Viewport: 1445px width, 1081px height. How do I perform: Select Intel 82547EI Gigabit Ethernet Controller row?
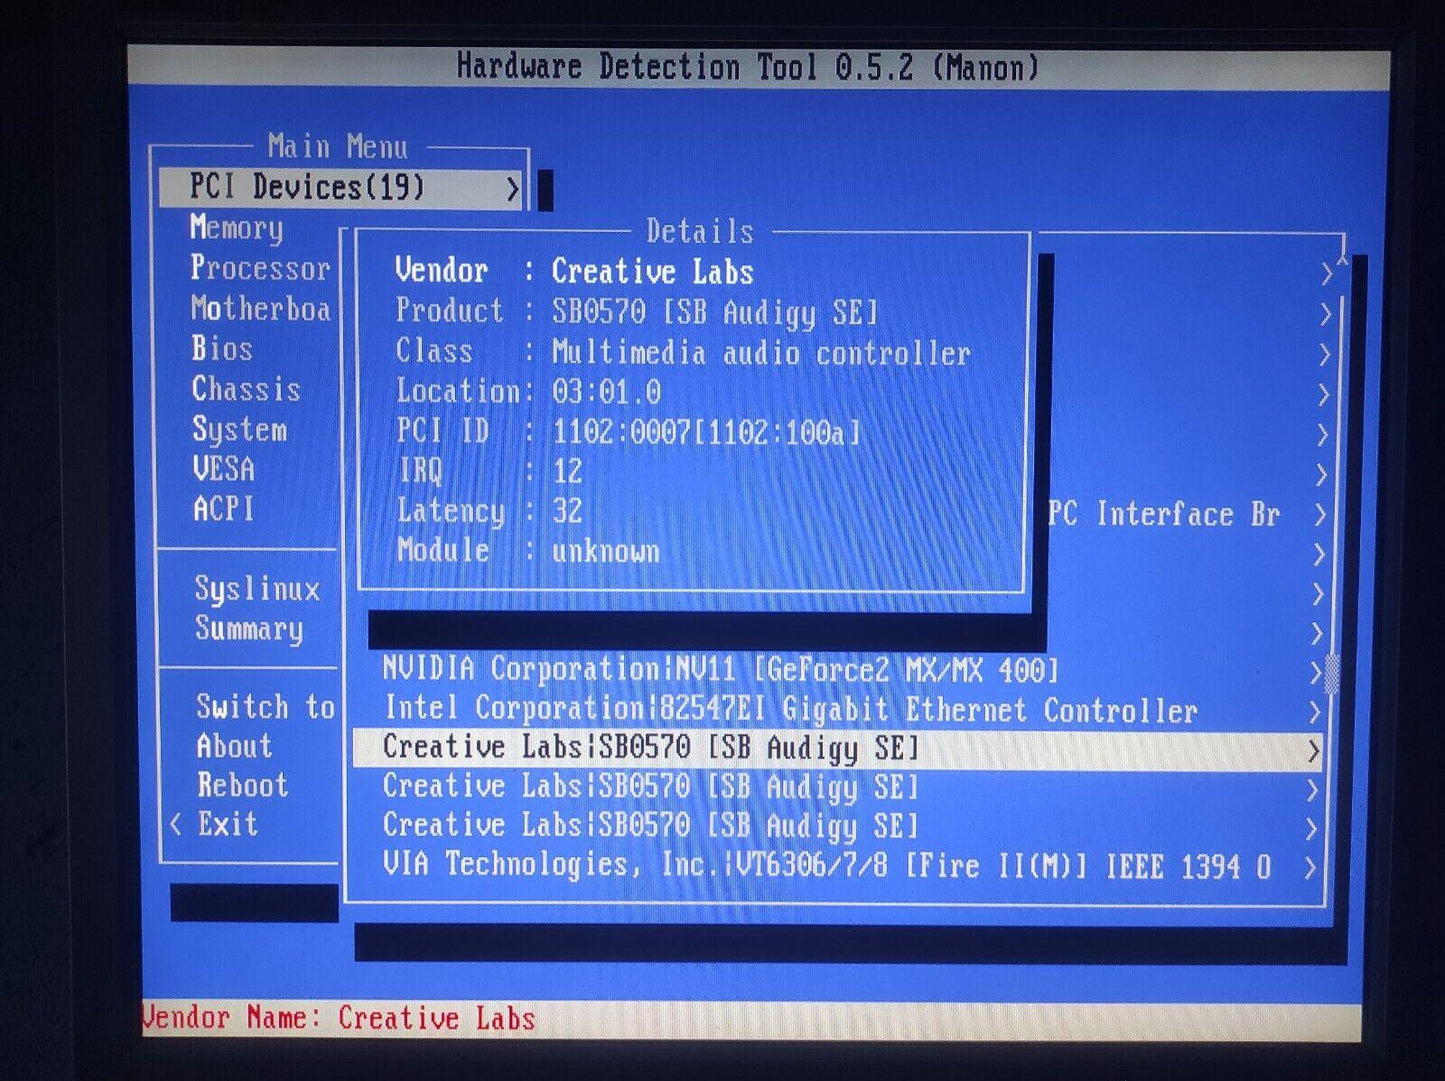point(790,709)
